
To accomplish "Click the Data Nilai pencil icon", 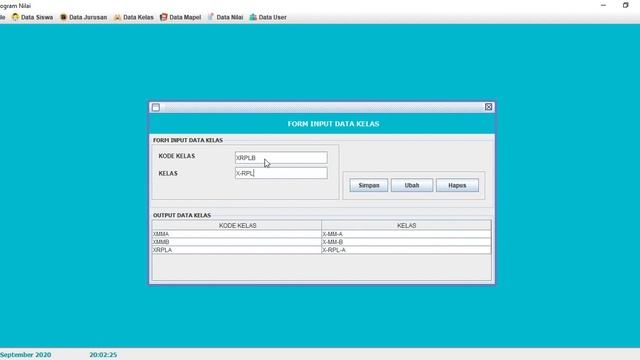I will tap(211, 17).
